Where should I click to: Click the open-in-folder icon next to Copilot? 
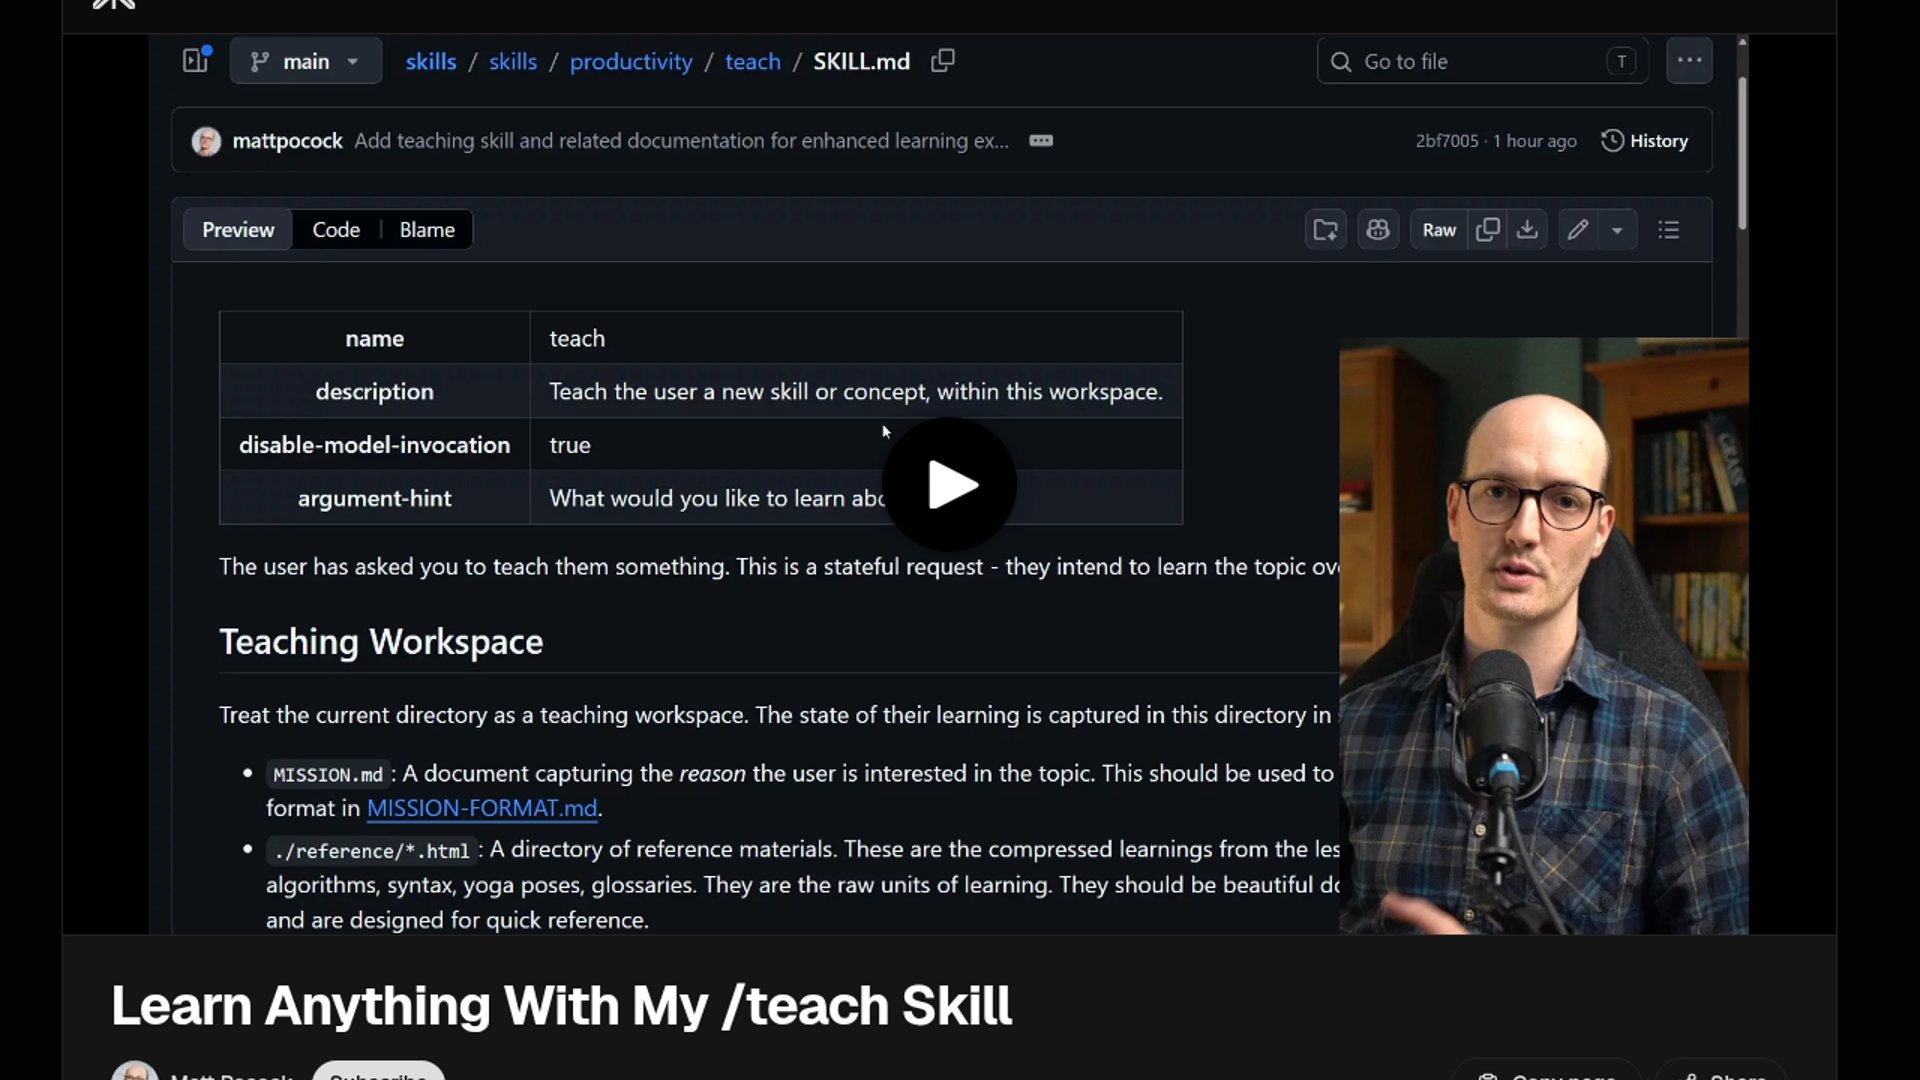[x=1326, y=230]
